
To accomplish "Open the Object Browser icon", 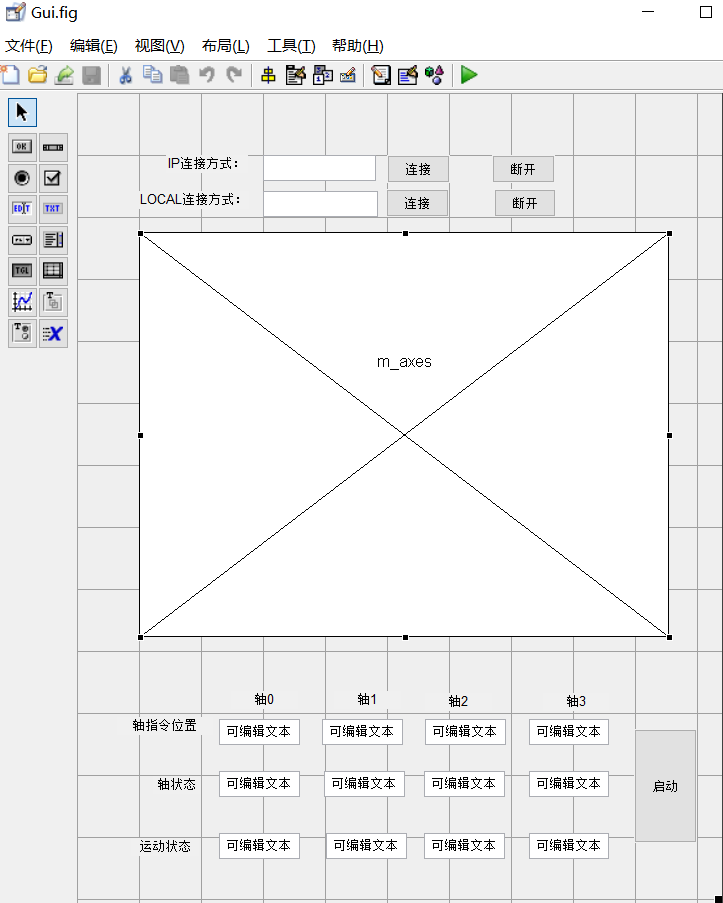I will (x=434, y=75).
